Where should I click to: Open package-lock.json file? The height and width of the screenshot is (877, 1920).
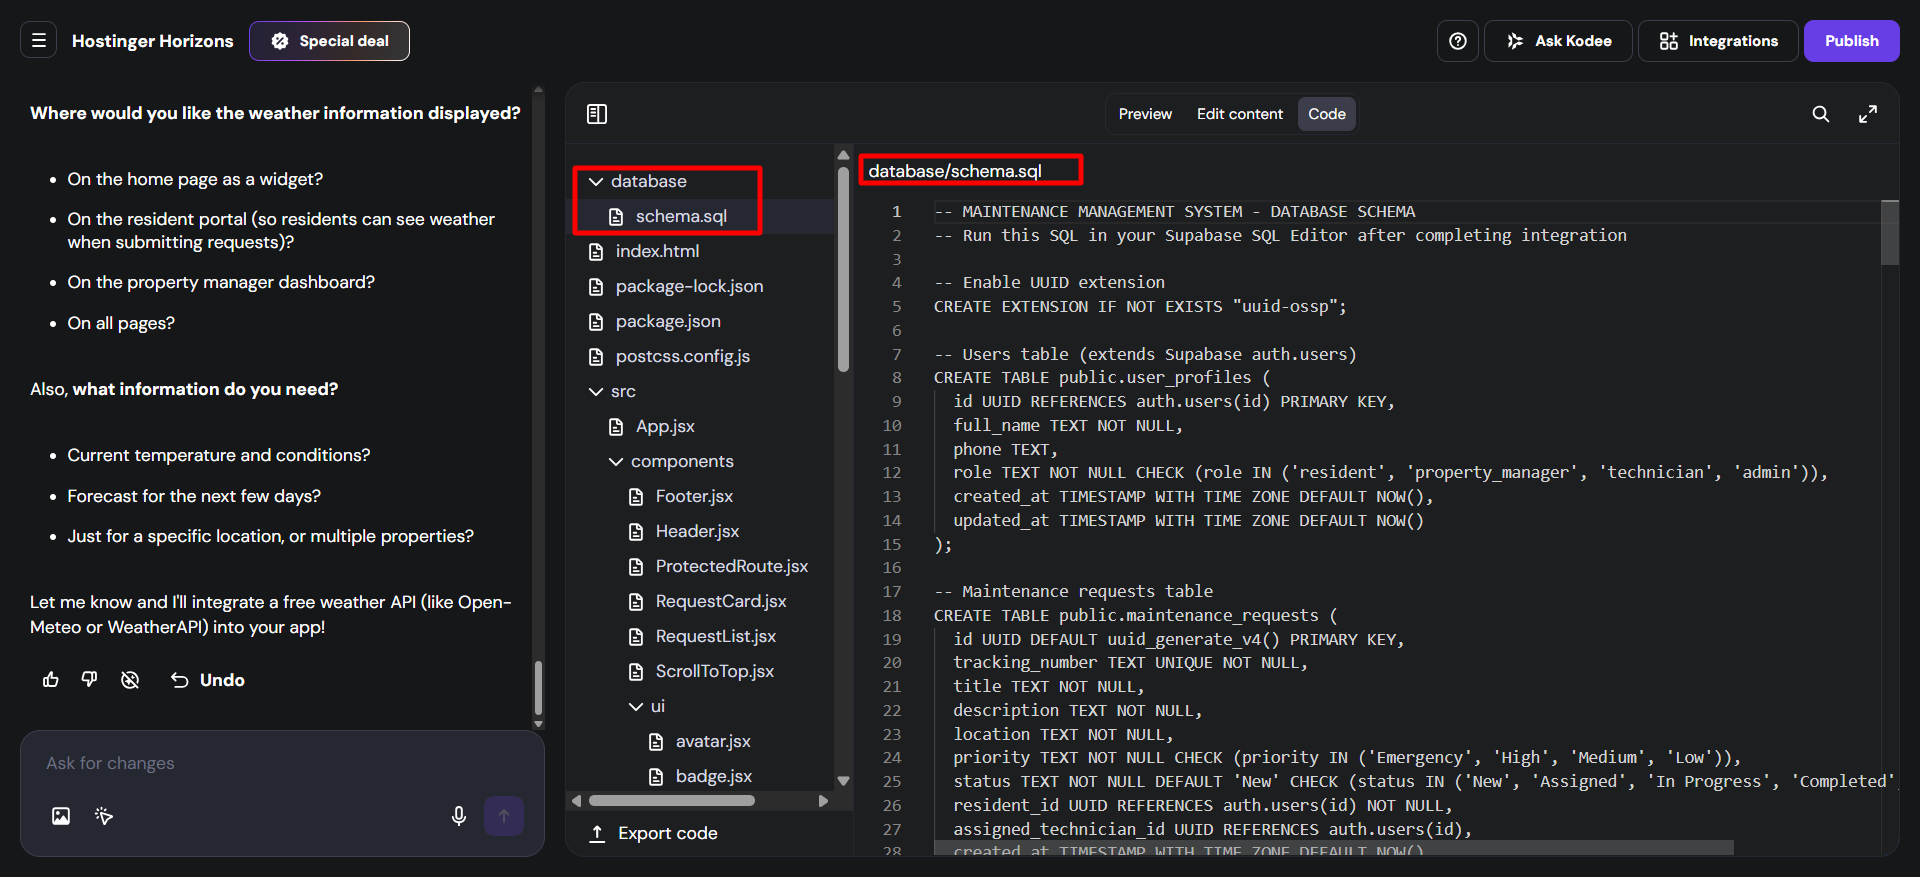click(x=689, y=286)
